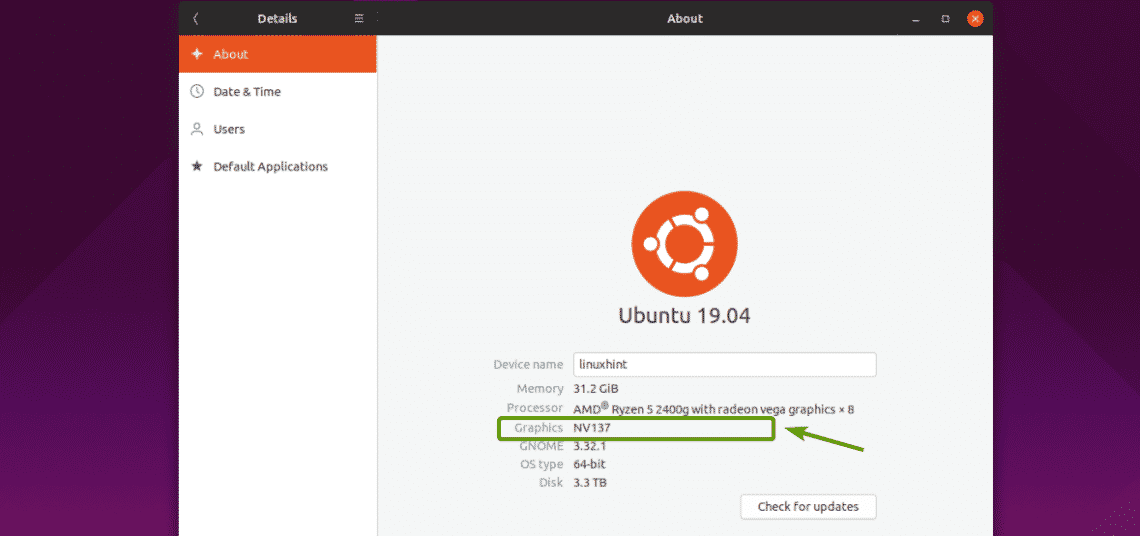This screenshot has height=536, width=1140.
Task: Open the Users panel
Action: pyautogui.click(x=278, y=129)
